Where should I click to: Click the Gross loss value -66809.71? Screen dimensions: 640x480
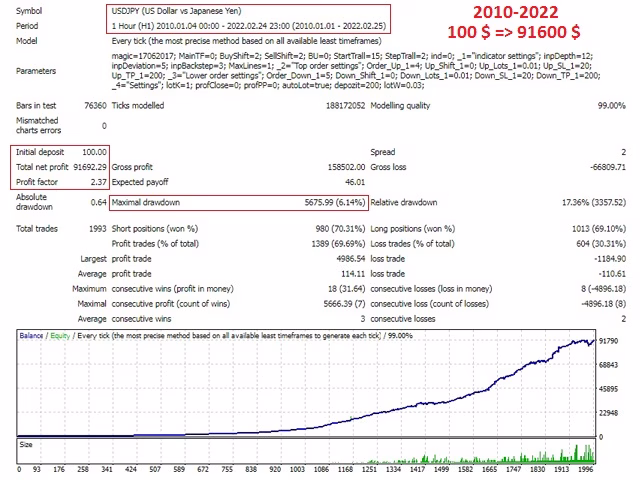coord(608,167)
